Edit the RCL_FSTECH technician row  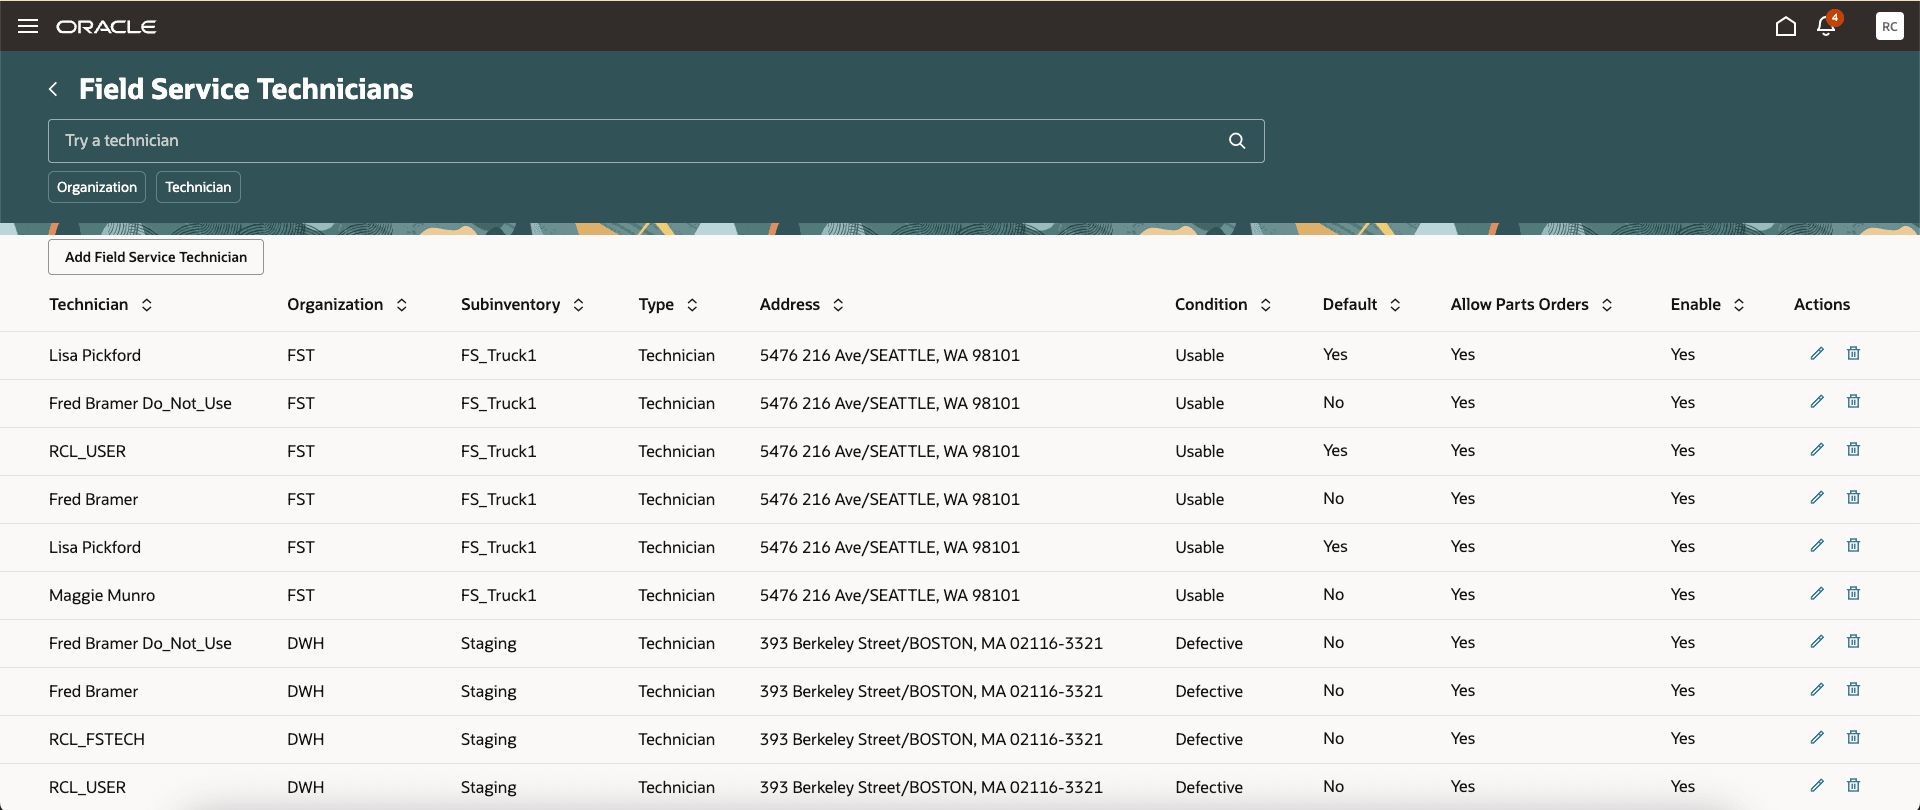[1817, 738]
